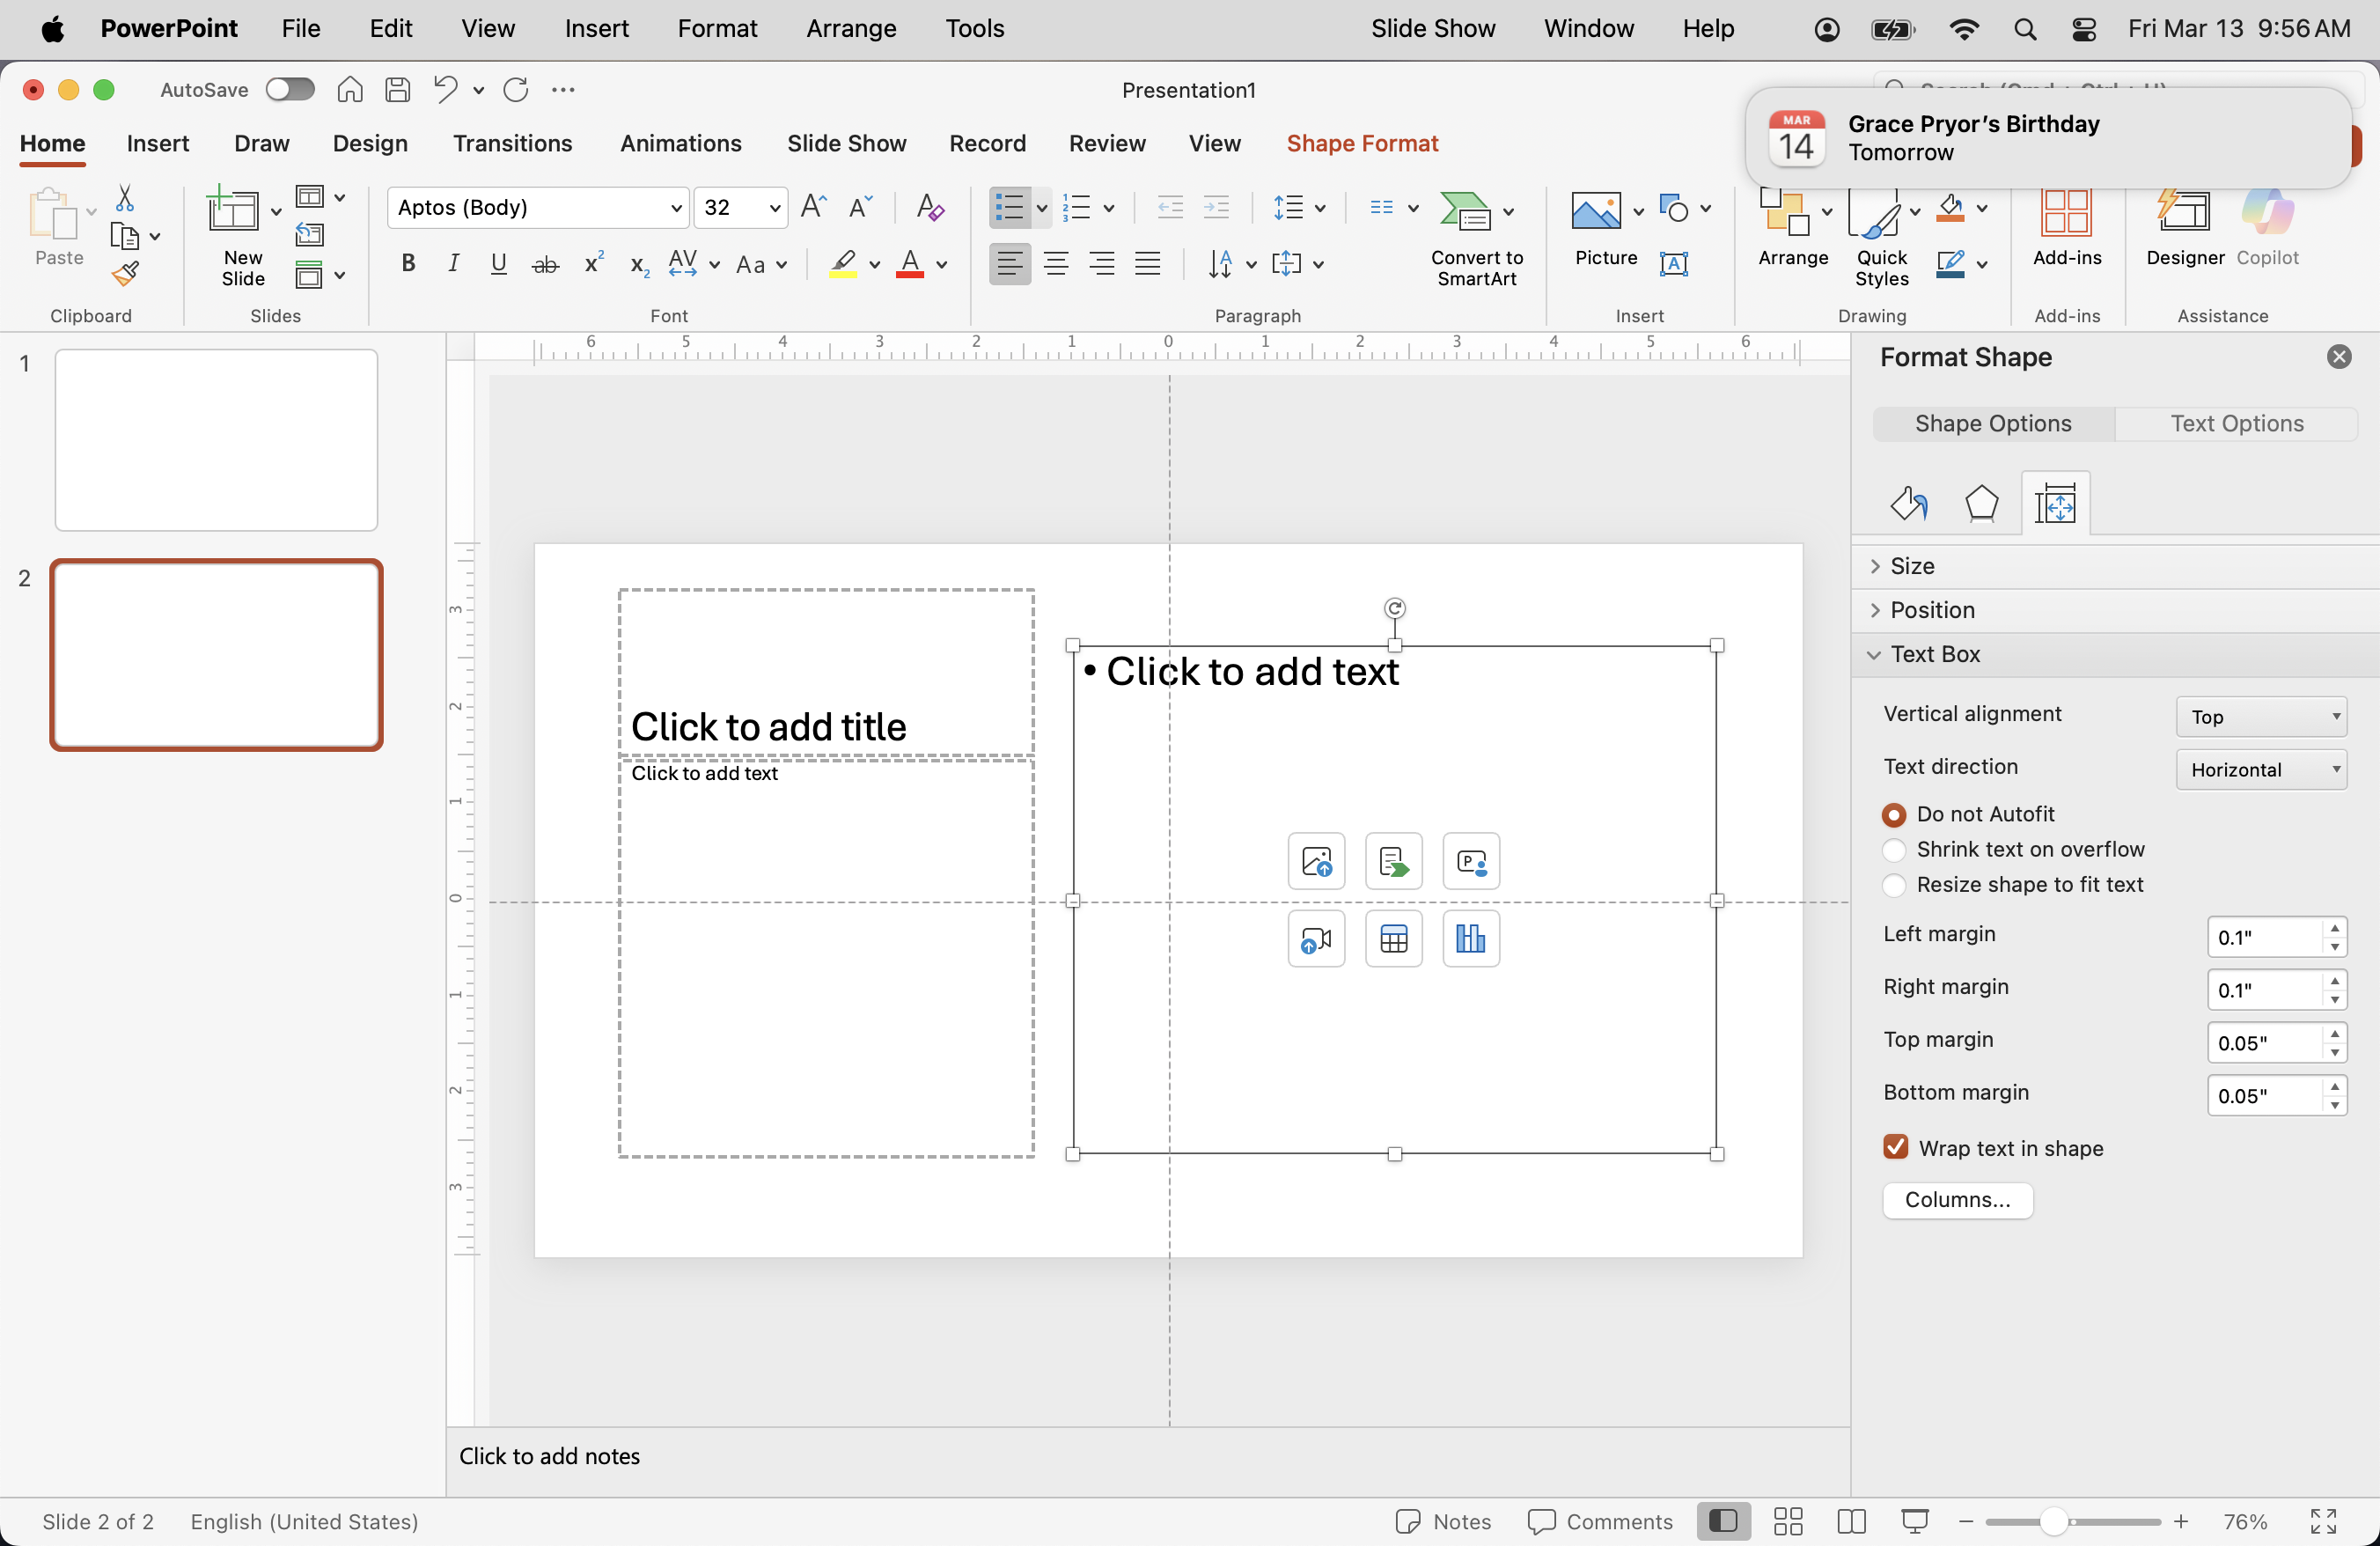The height and width of the screenshot is (1546, 2380).
Task: Toggle the Notes pane button
Action: (x=1443, y=1521)
